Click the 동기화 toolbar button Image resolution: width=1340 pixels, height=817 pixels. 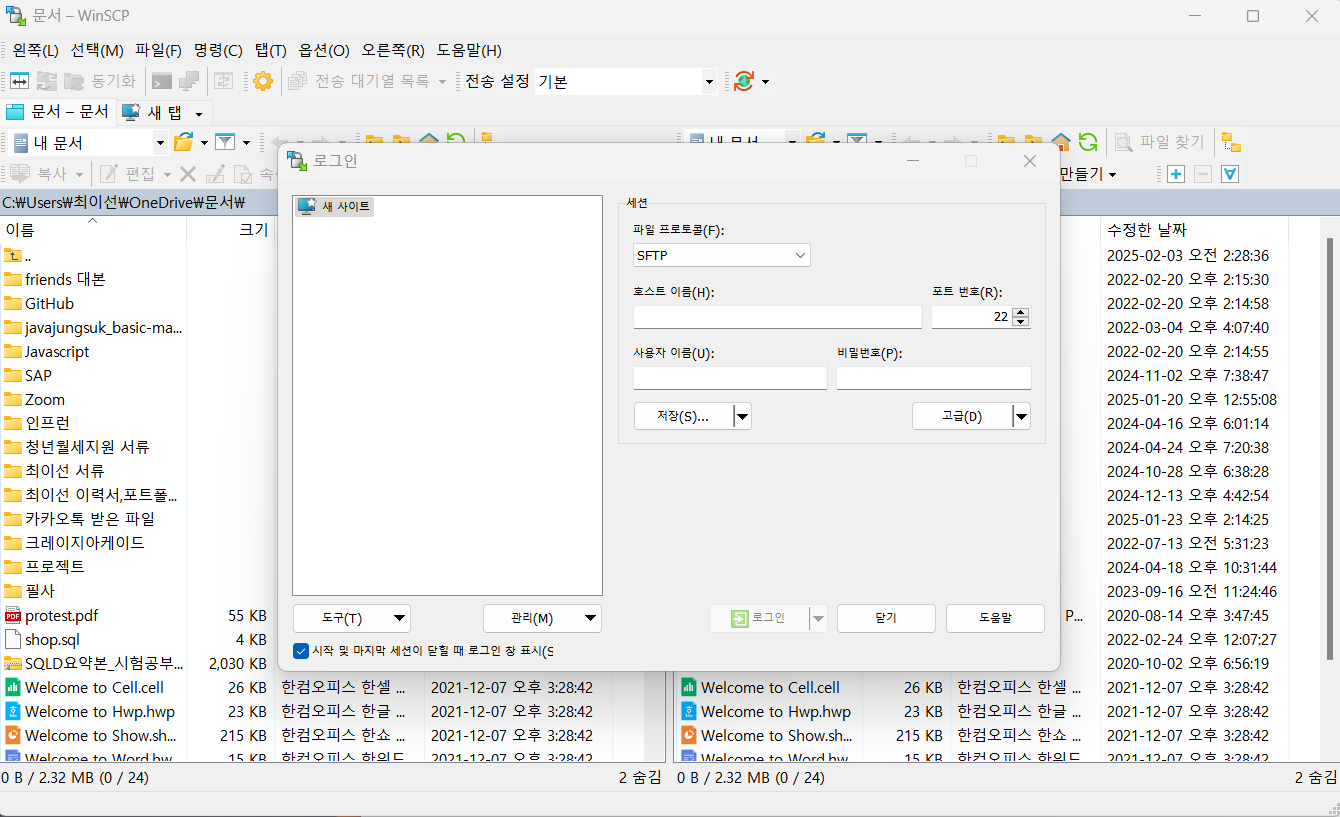tap(100, 81)
